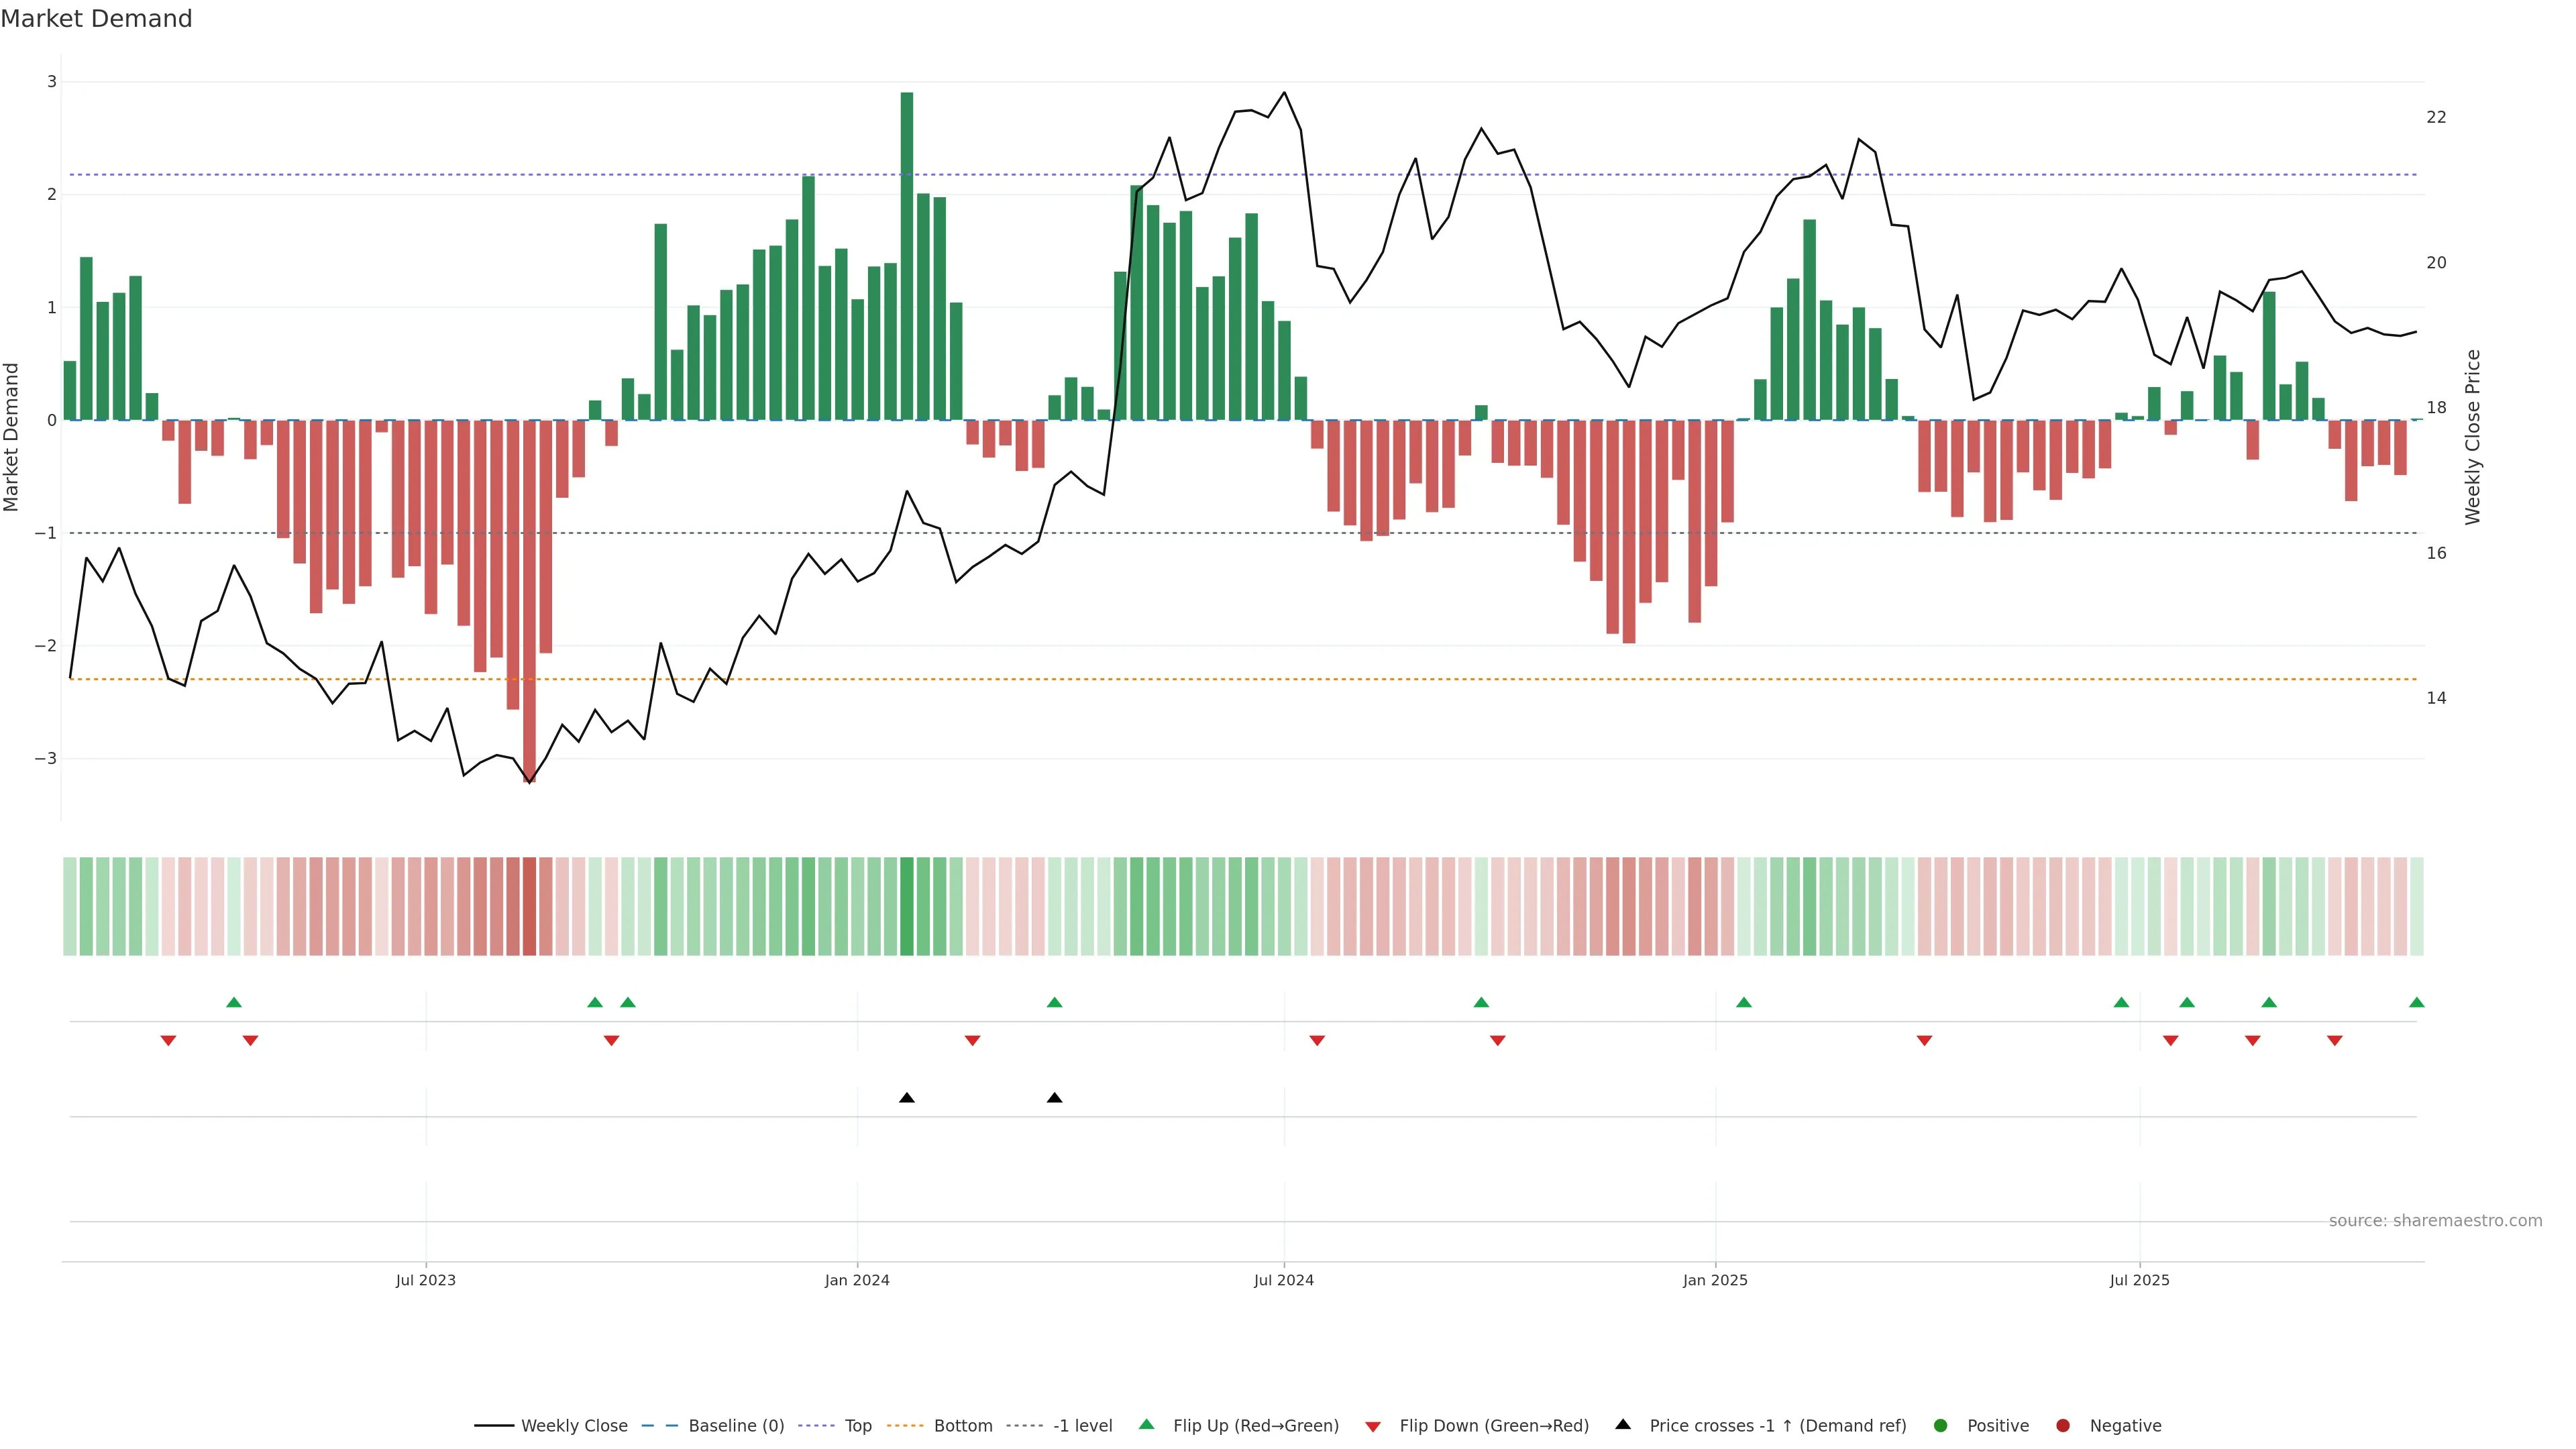
Task: Hide the Top dotted line via legend
Action: pyautogui.click(x=857, y=1426)
